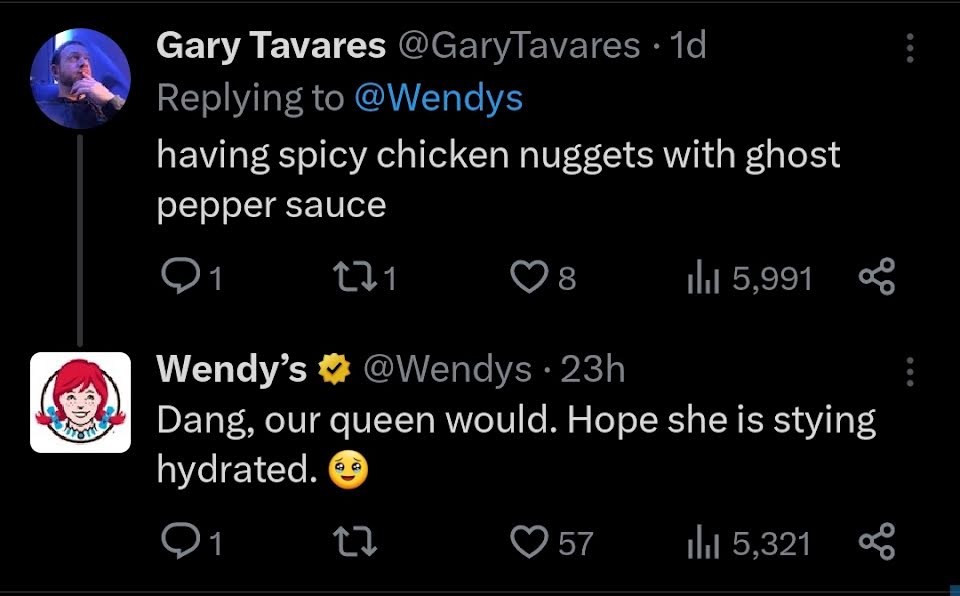Viewport: 960px width, 596px height.
Task: Click the @Wendys mention link
Action: tap(439, 98)
